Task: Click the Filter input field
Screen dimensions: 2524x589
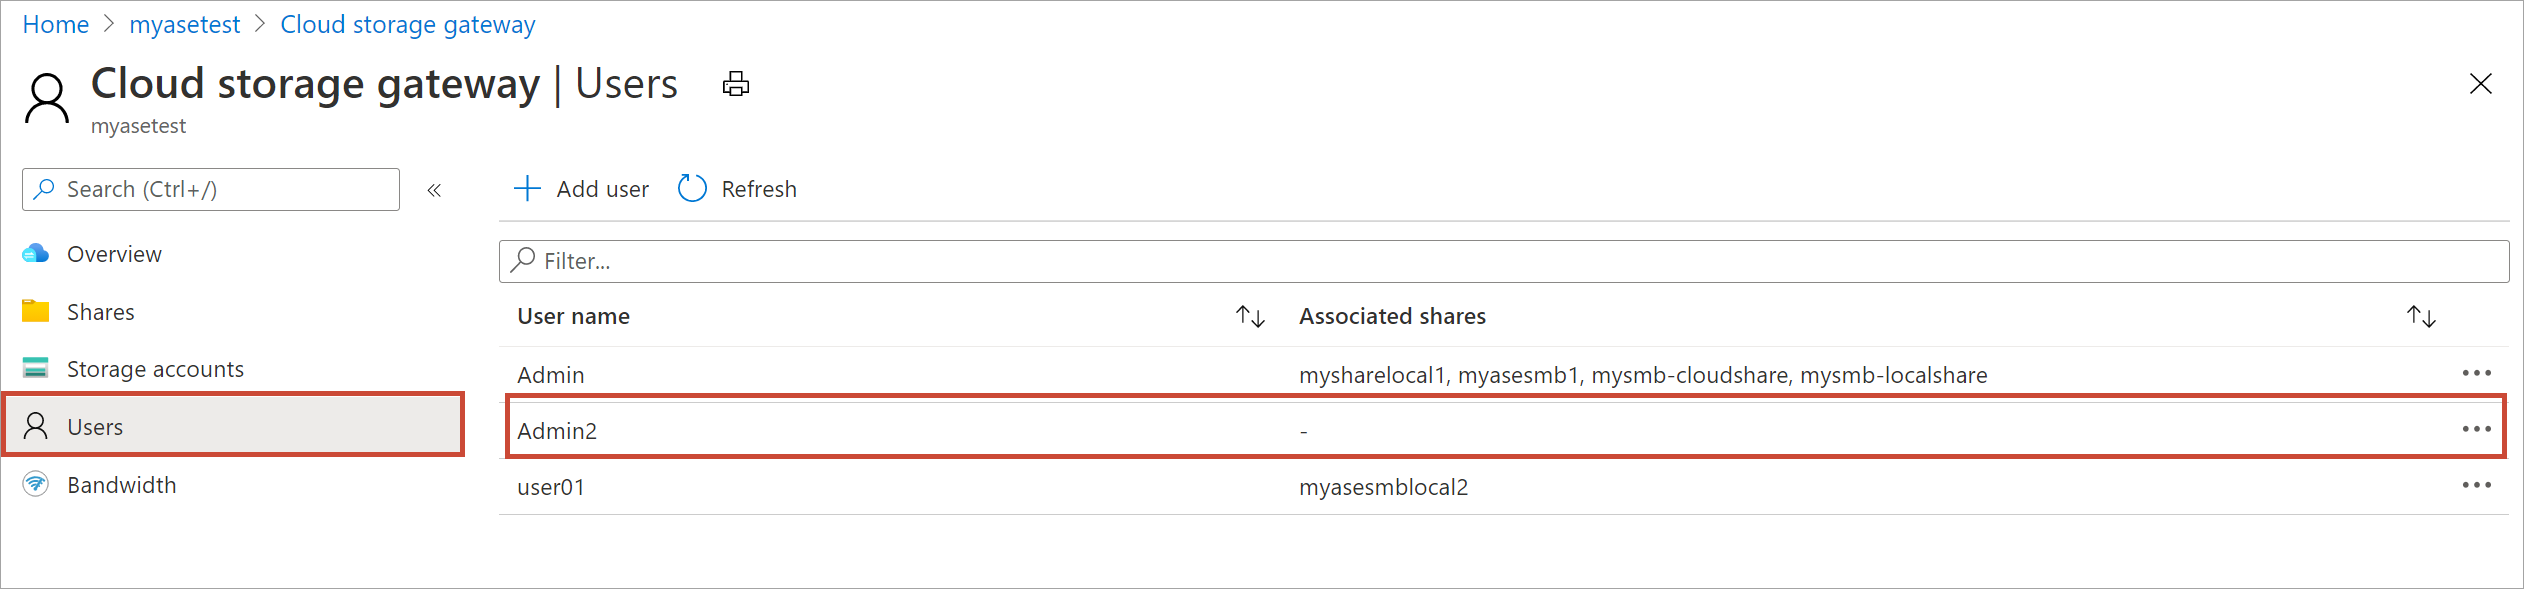Action: [x=1504, y=261]
